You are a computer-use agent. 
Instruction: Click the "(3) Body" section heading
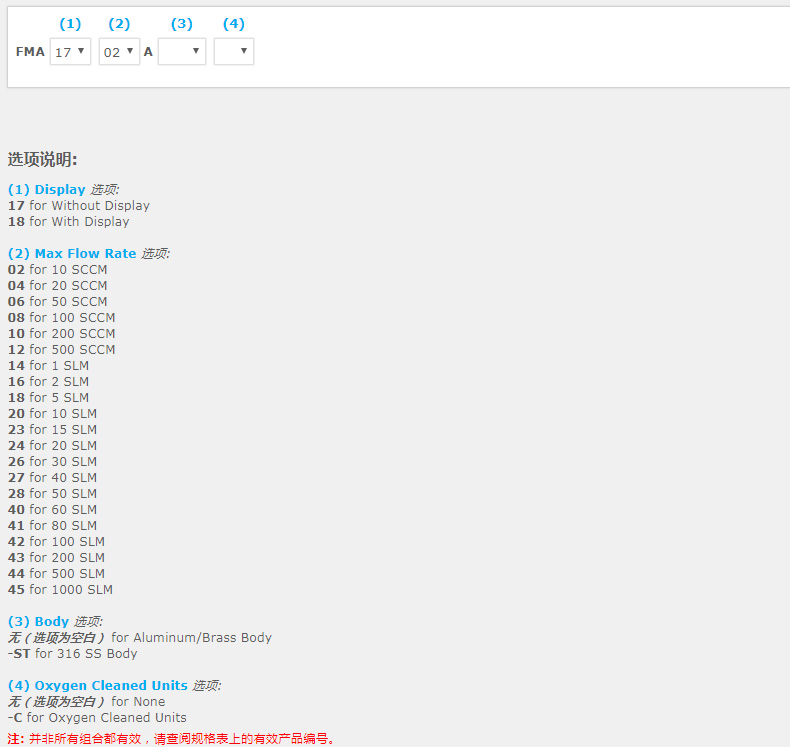click(38, 621)
